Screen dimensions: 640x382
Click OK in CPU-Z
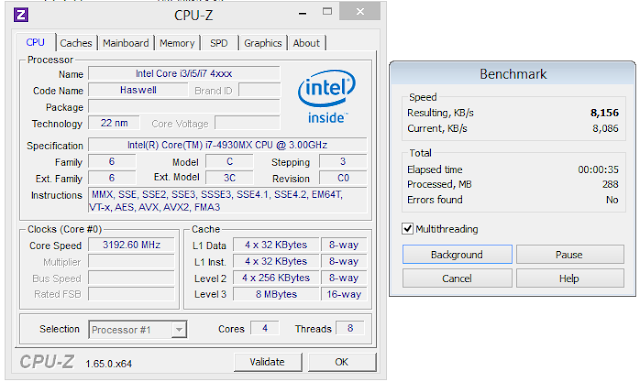(342, 362)
